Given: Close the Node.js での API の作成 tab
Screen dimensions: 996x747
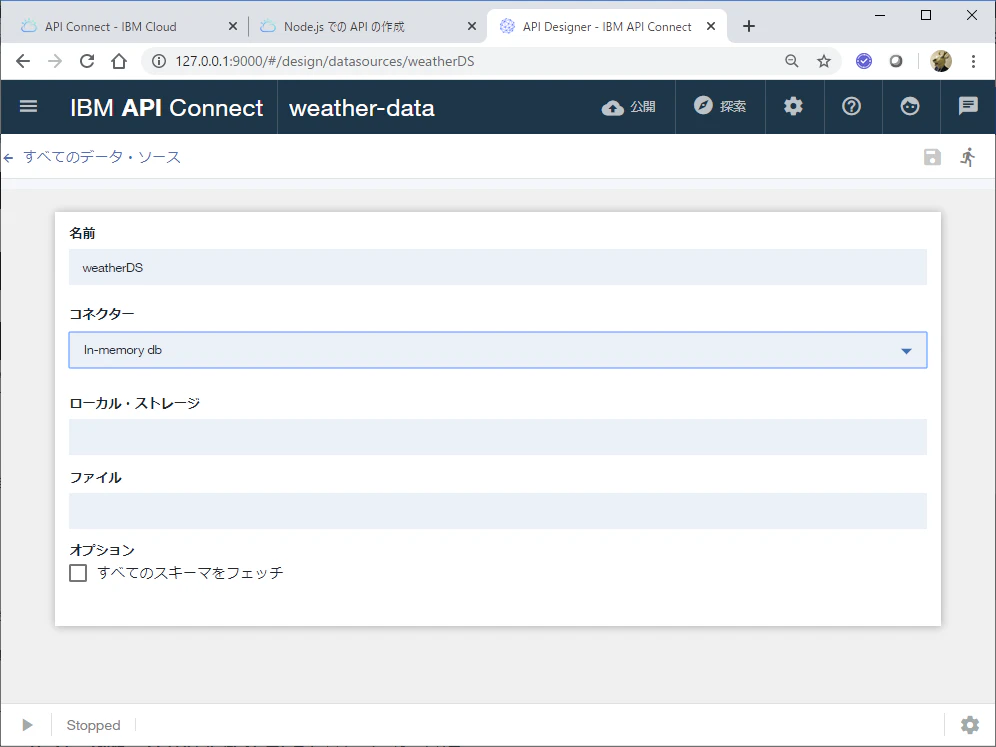Looking at the screenshot, I should click(x=472, y=27).
